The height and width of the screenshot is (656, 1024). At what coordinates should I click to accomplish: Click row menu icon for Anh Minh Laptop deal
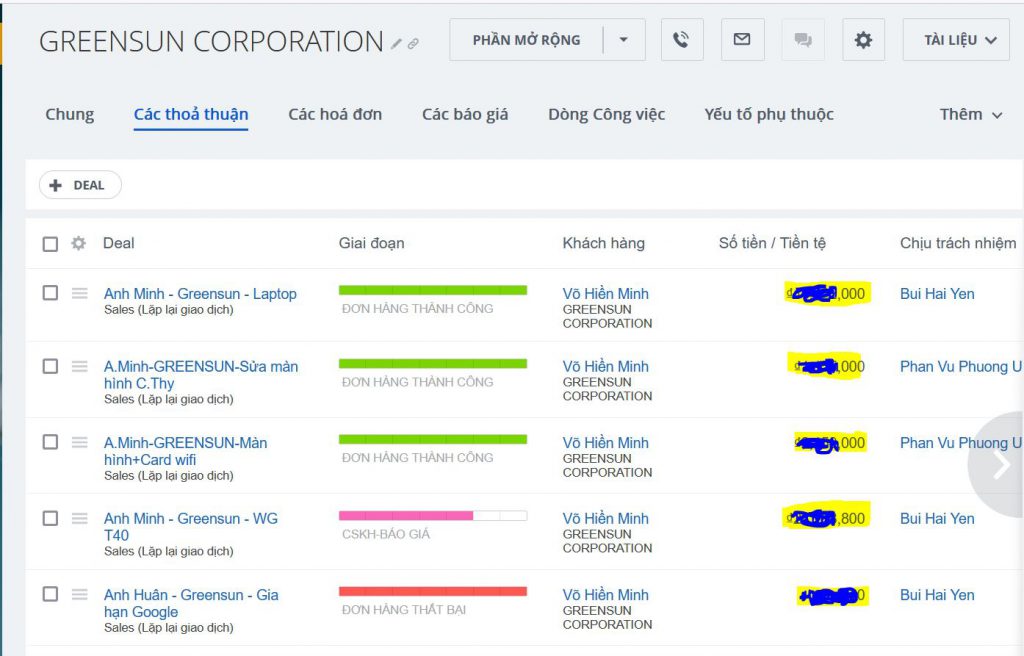tap(80, 293)
